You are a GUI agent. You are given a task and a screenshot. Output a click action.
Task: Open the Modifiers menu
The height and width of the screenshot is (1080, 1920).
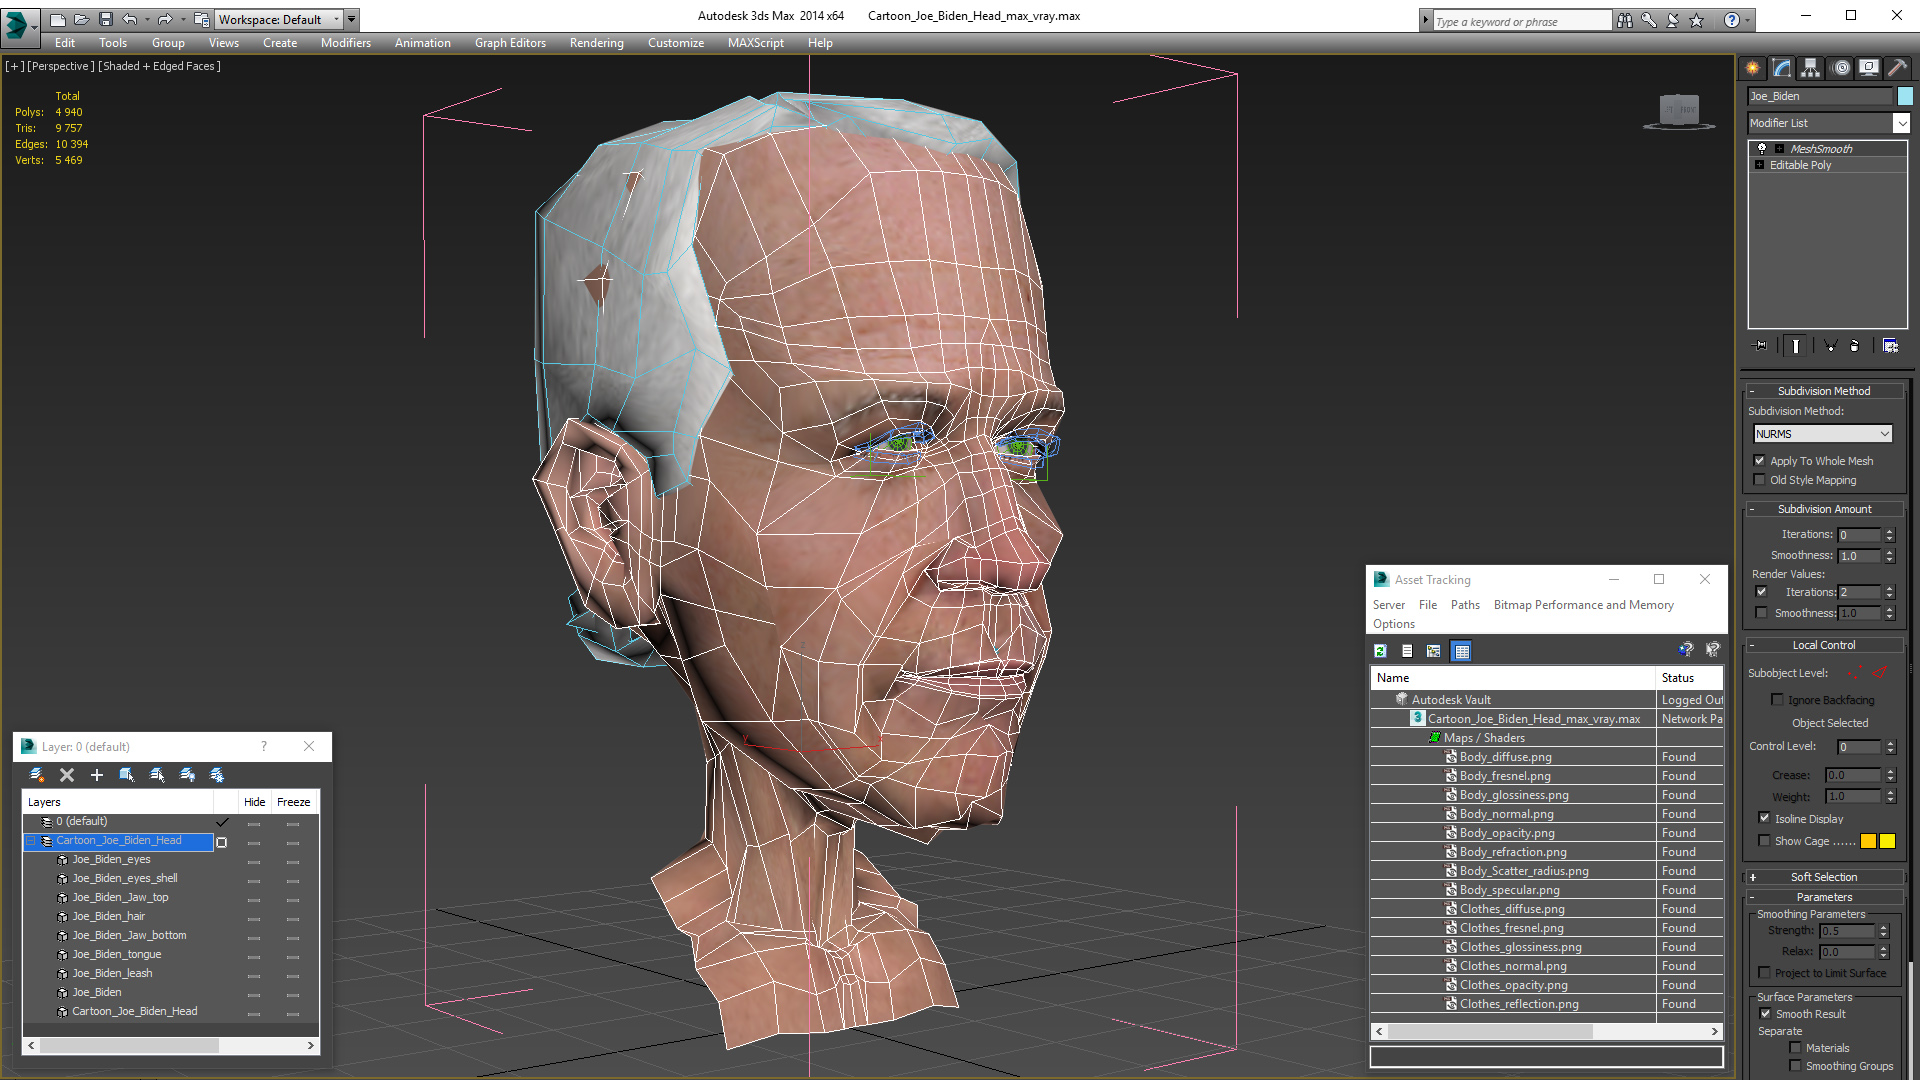[x=345, y=43]
